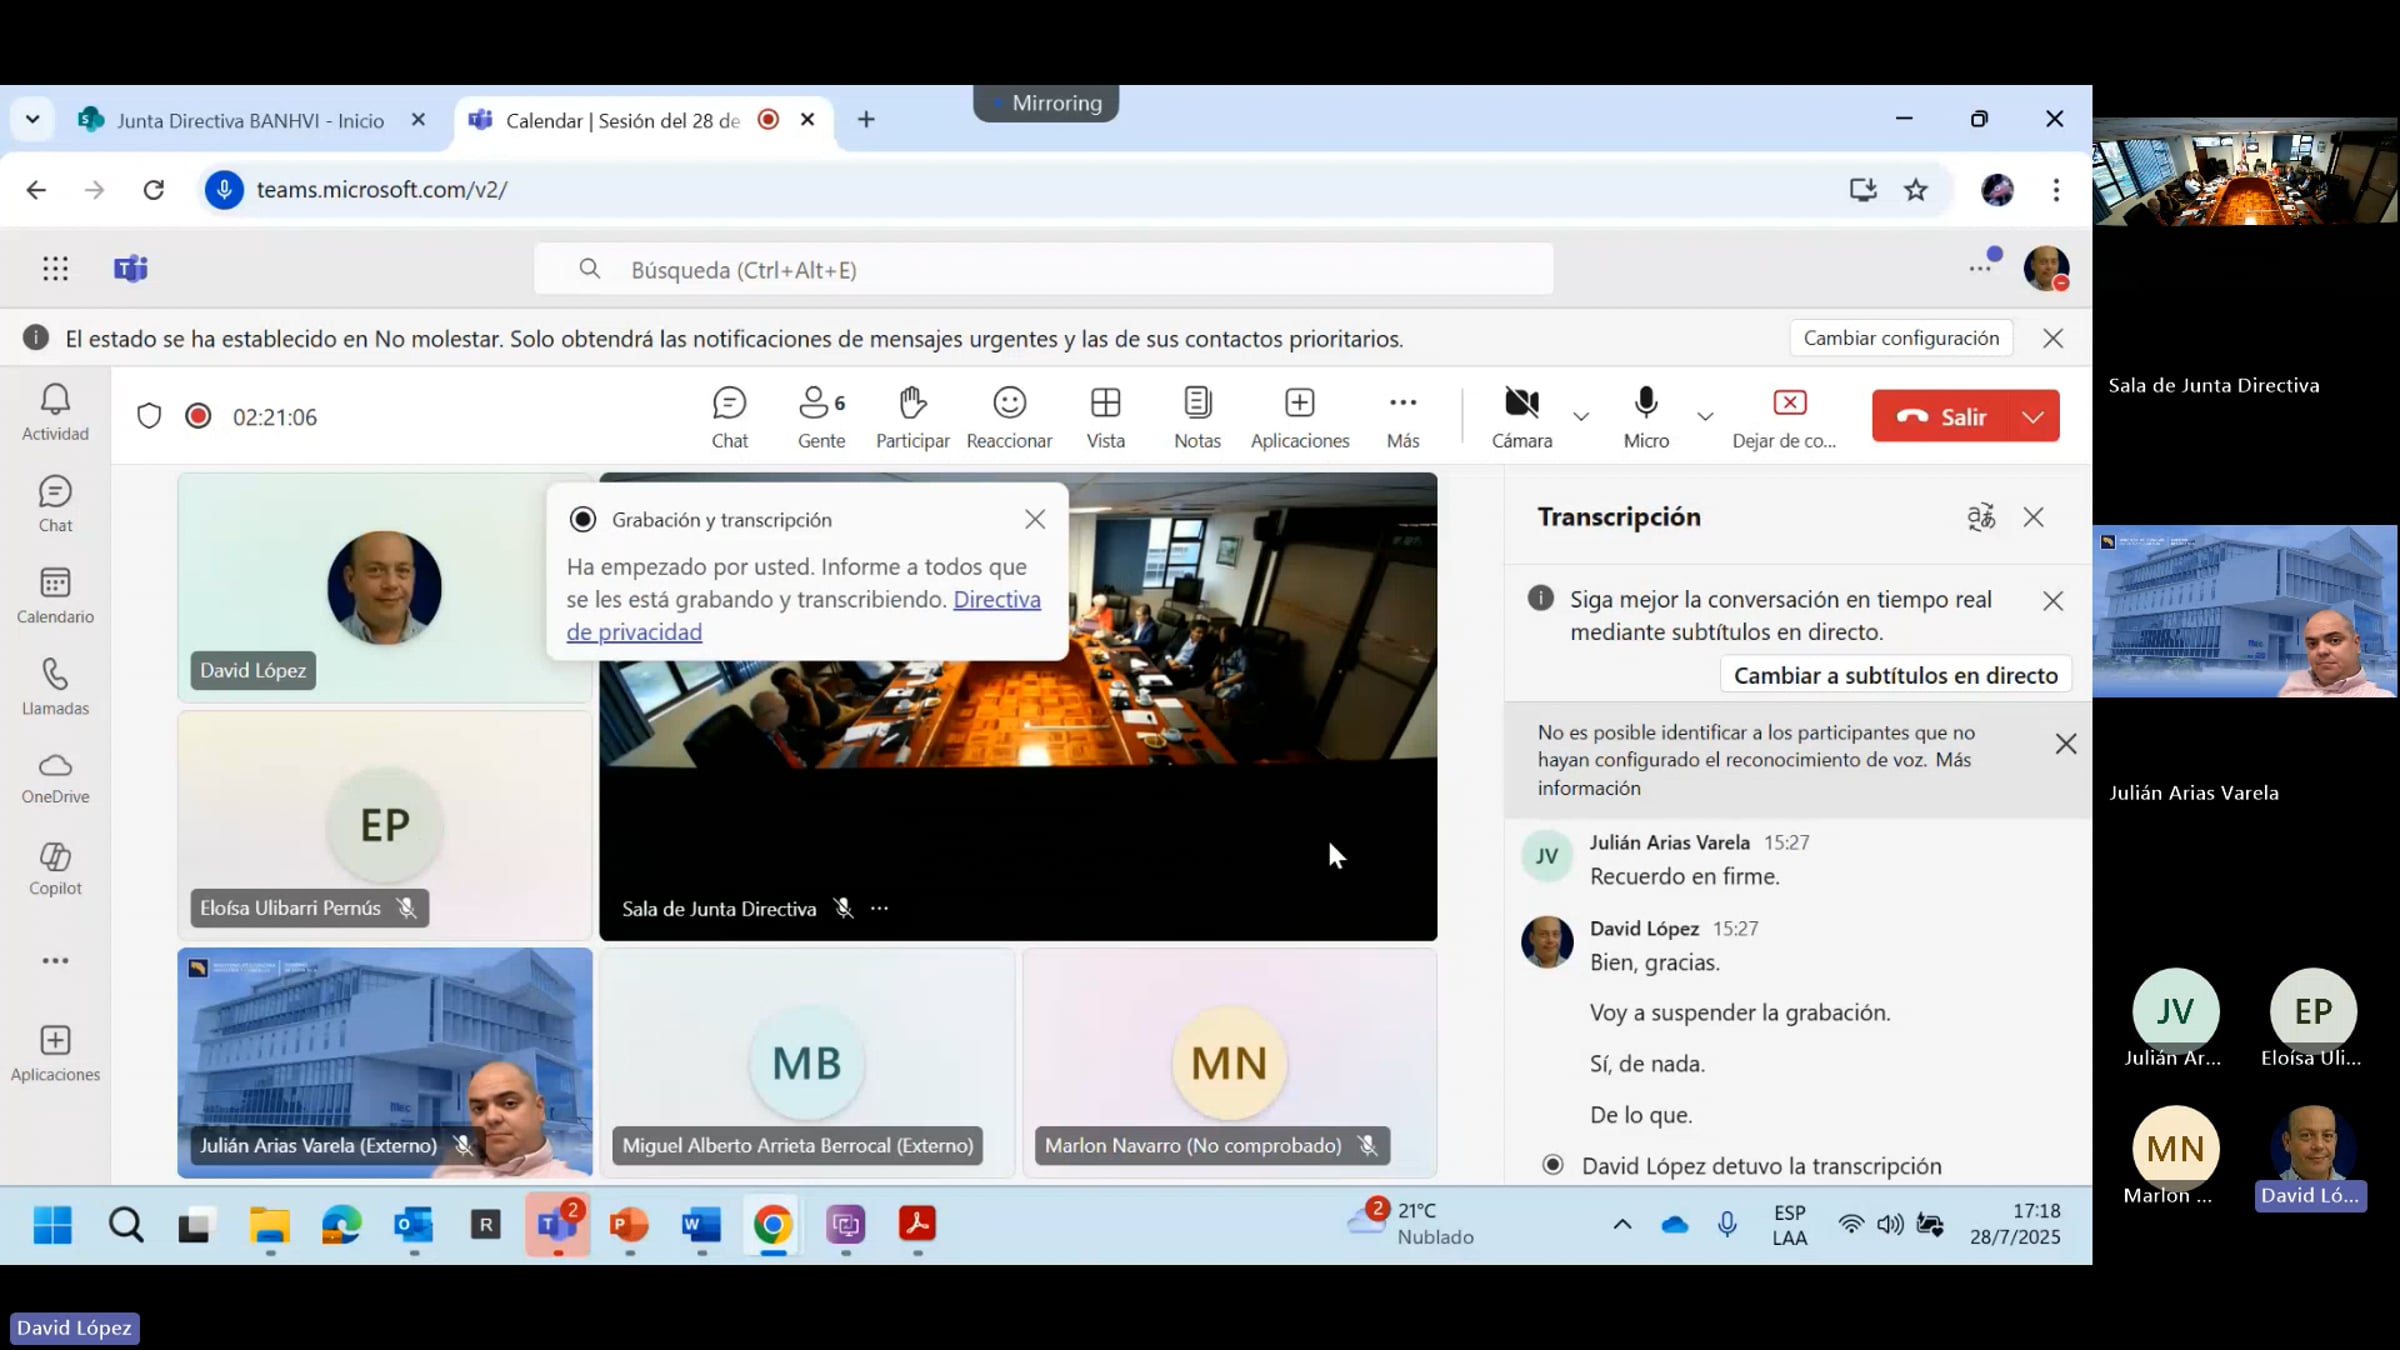Open PowerPoint from the taskbar
Viewport: 2400px width, 1350px height.
tap(629, 1224)
